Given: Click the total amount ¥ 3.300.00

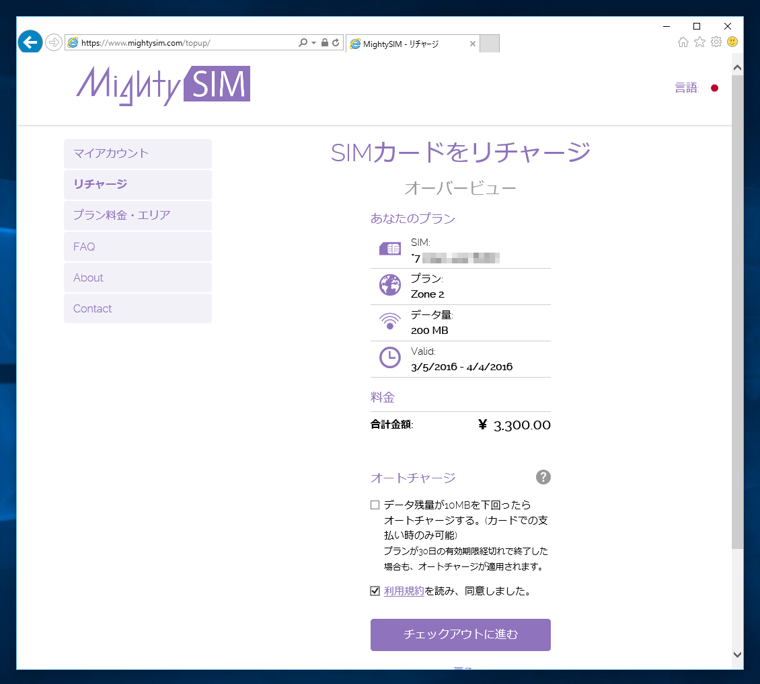Looking at the screenshot, I should [514, 425].
